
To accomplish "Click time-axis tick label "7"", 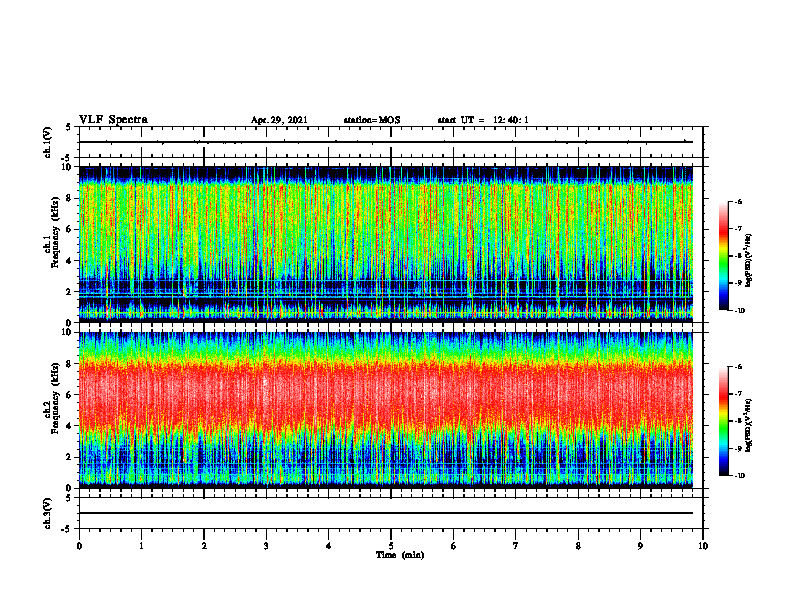I will pyautogui.click(x=516, y=546).
